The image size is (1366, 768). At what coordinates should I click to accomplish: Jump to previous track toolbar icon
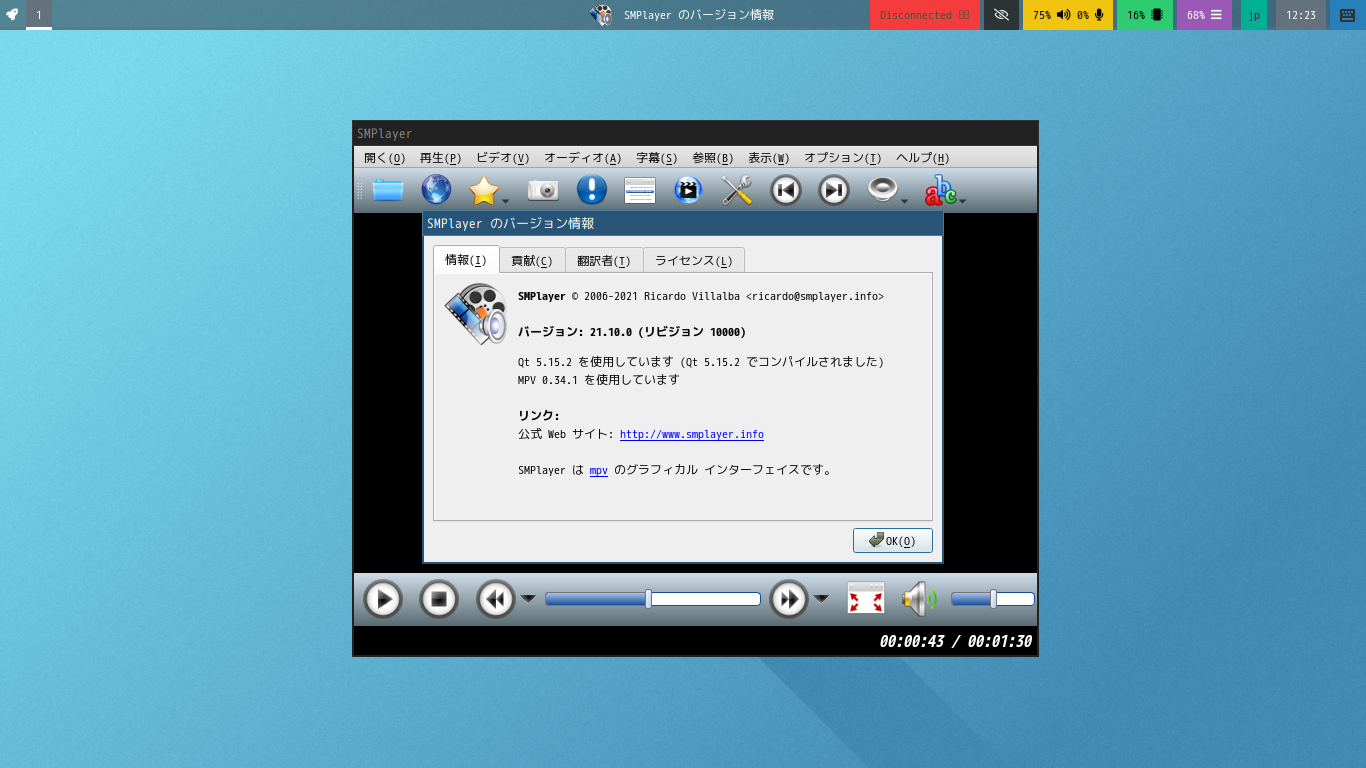click(x=786, y=190)
